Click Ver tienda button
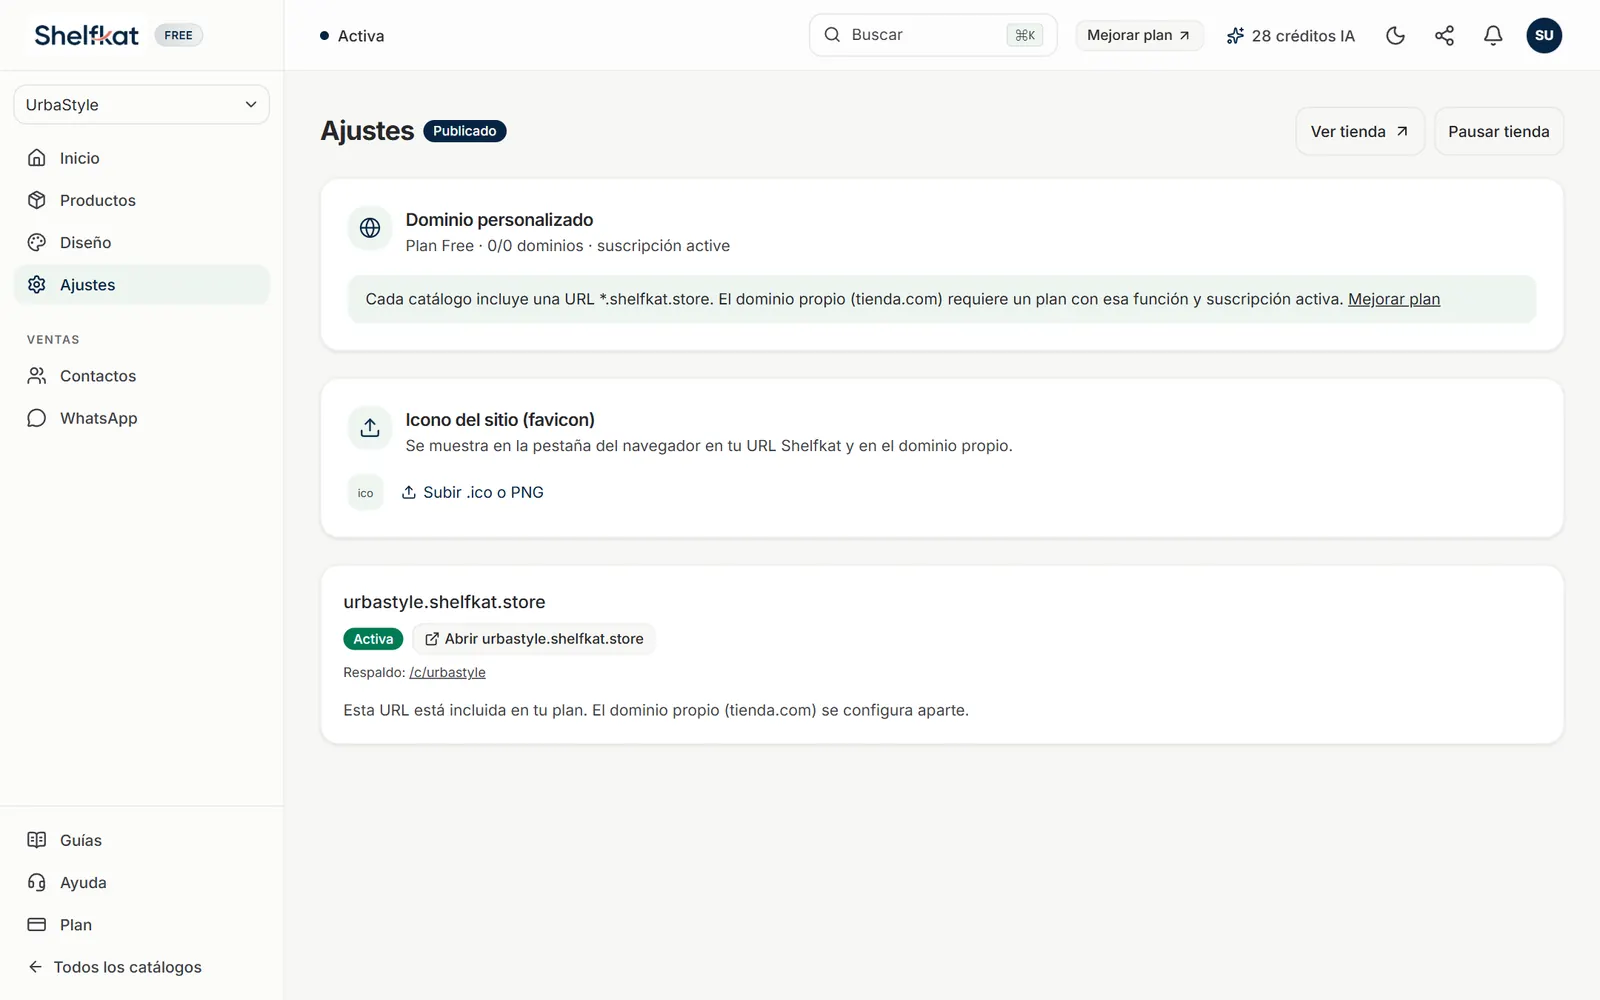Screen dimensions: 1600x1000 (1359, 131)
